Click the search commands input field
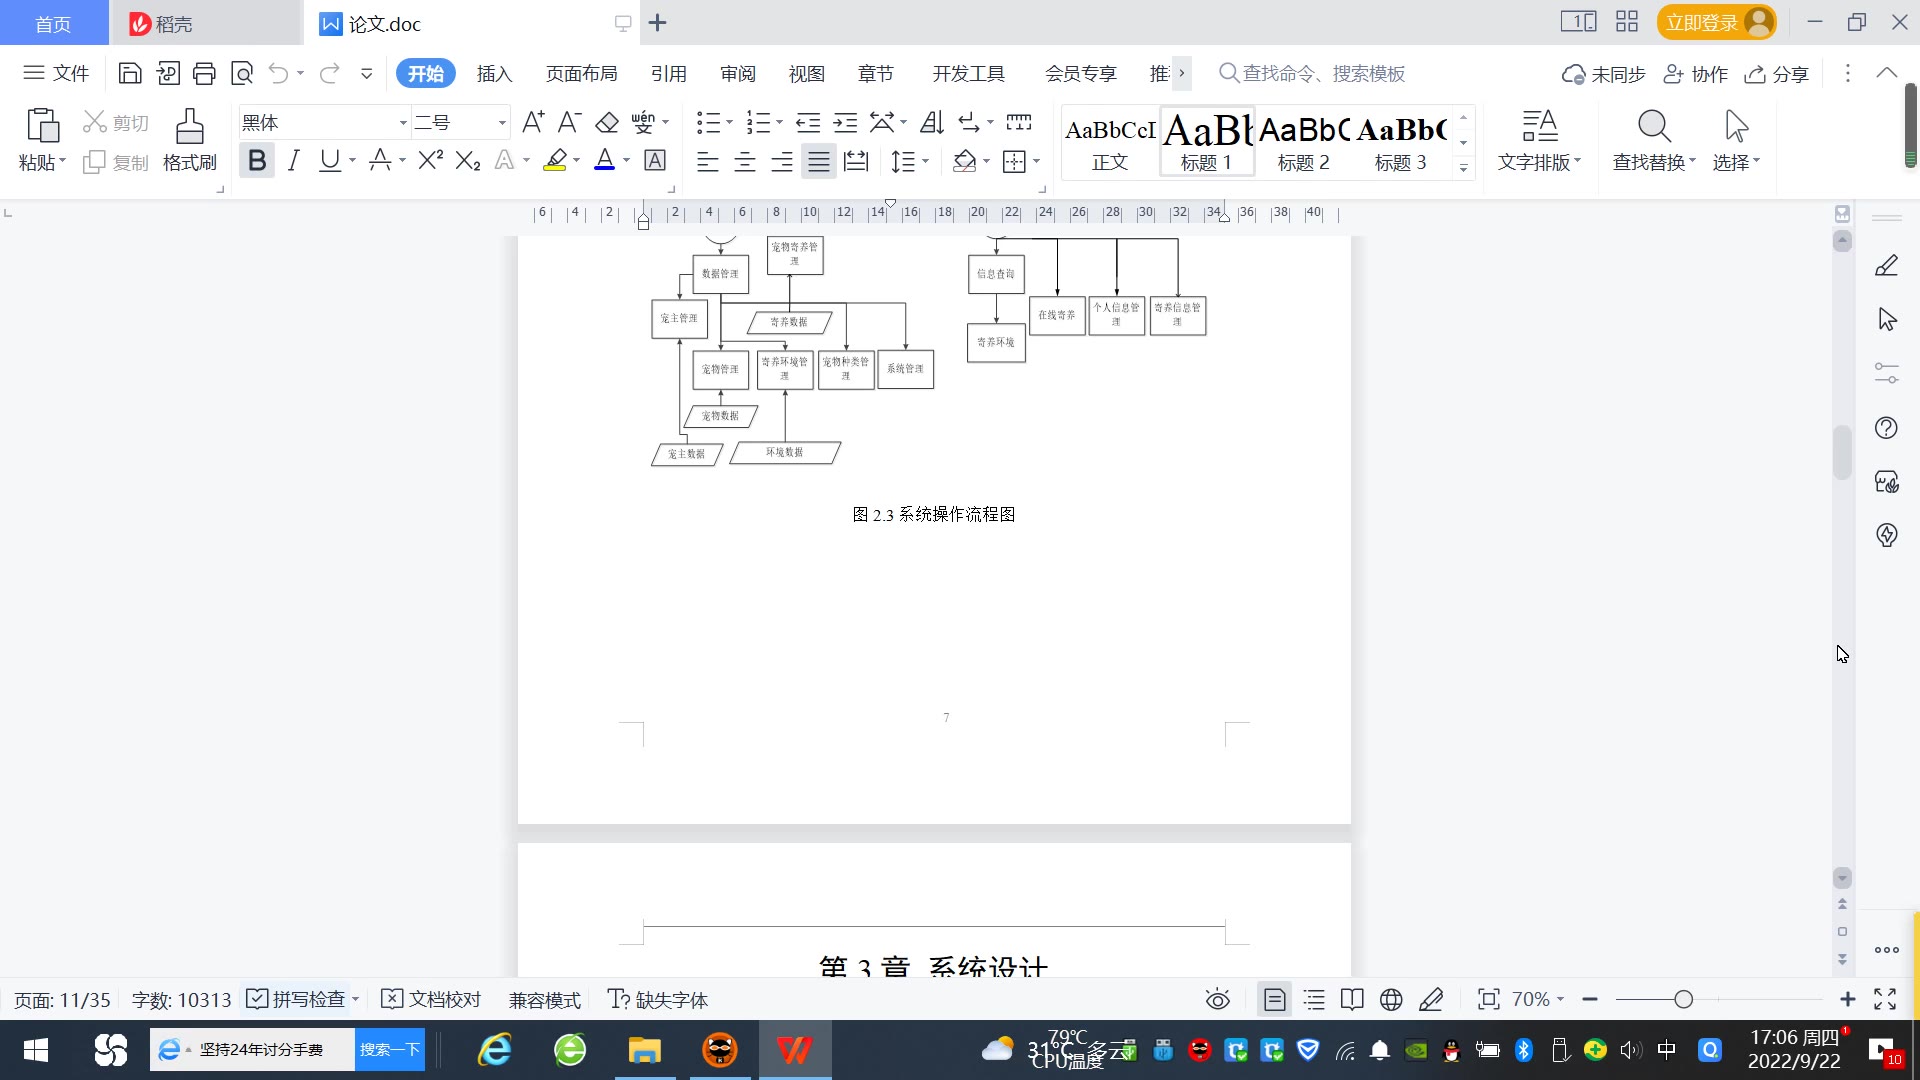Screen dimensions: 1920x1080 pos(1323,73)
